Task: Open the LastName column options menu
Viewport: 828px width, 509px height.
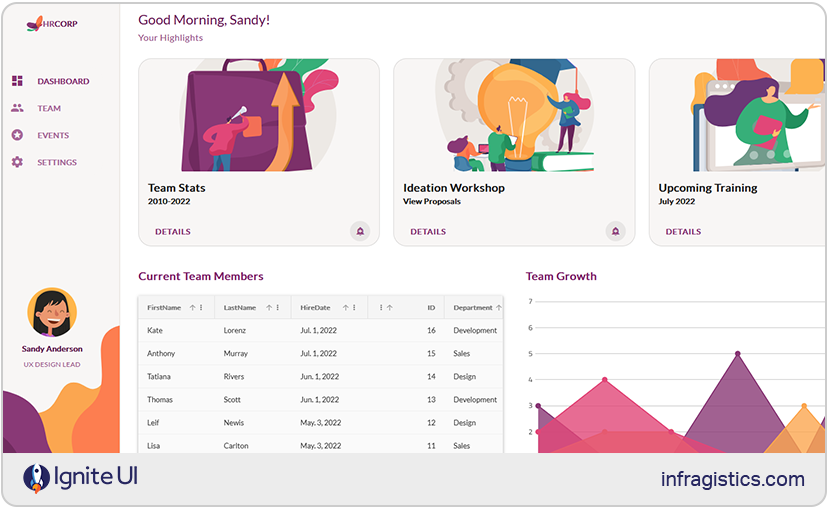Action: click(277, 308)
